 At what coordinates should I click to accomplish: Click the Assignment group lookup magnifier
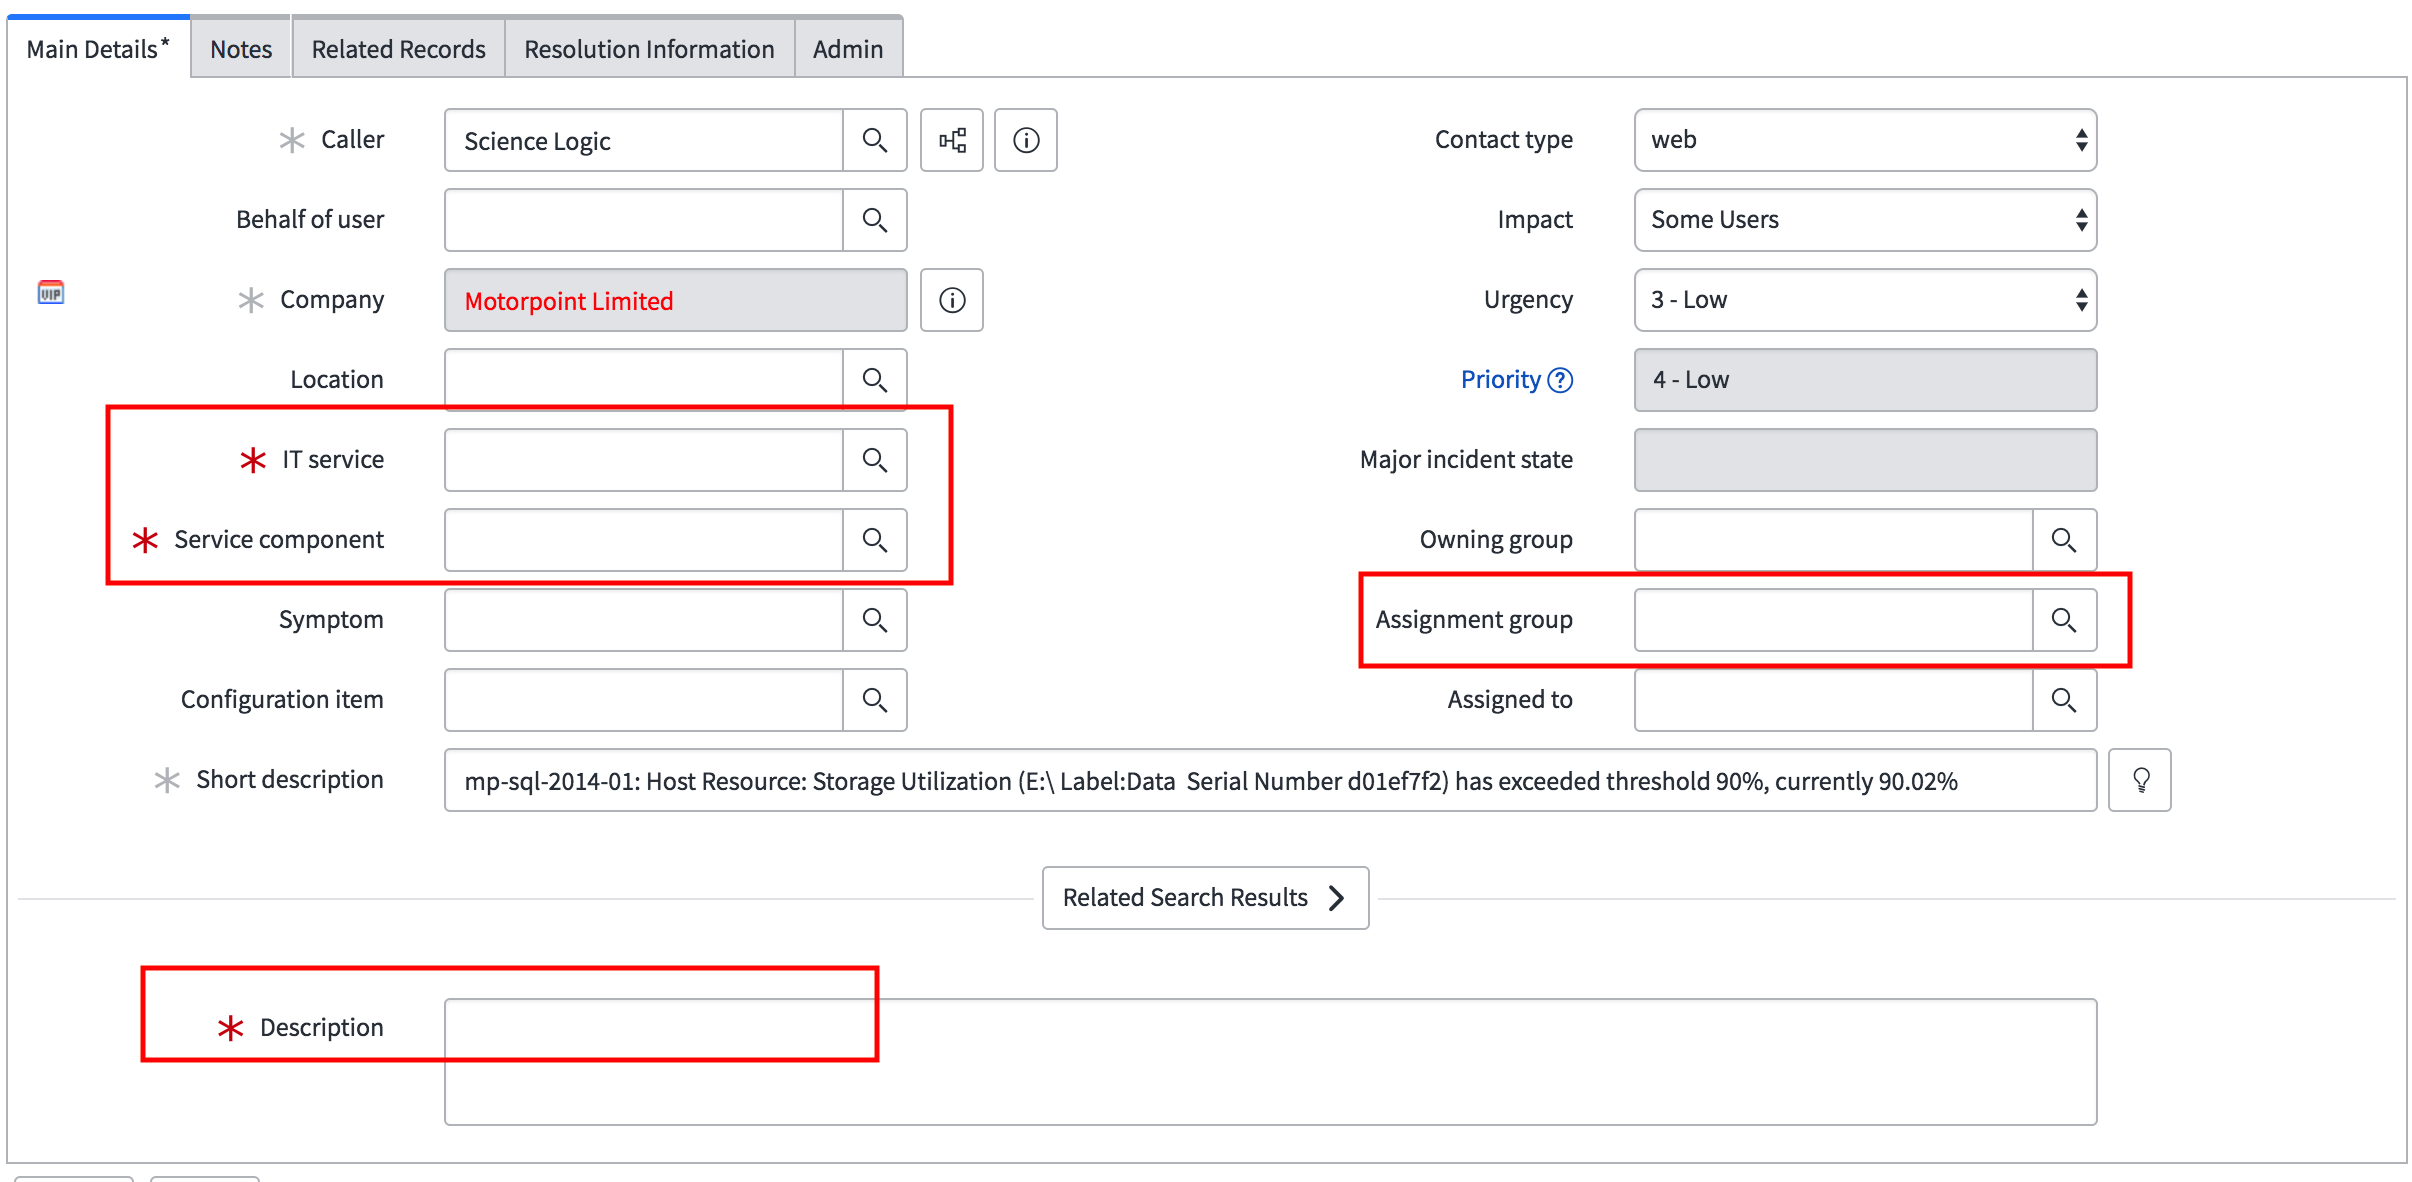2064,620
